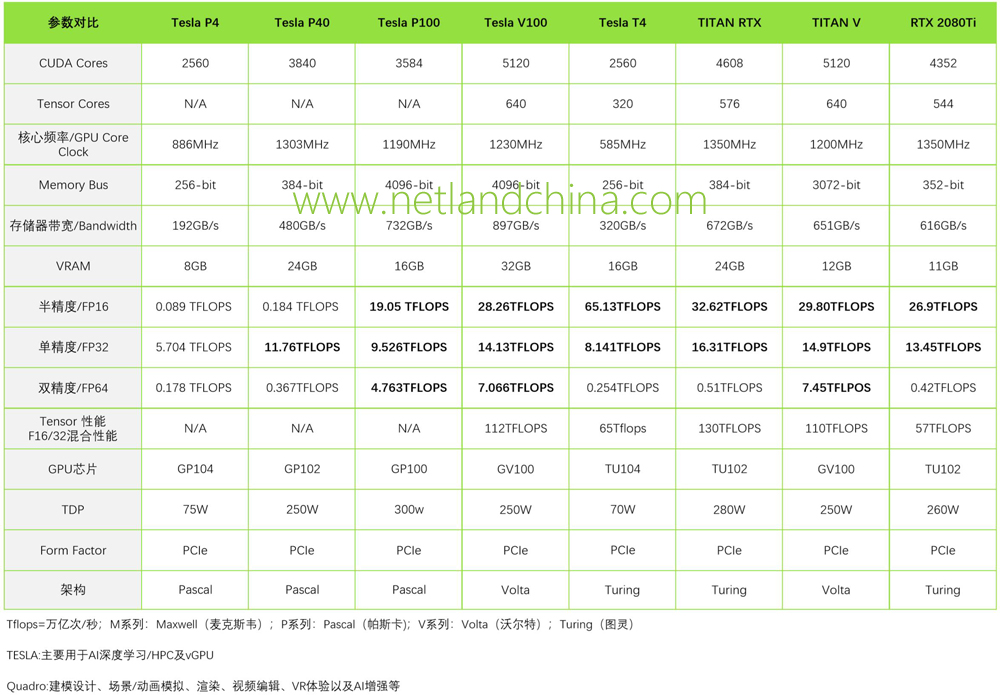
Task: Click the "双精度/FP64" row label
Action: click(73, 388)
